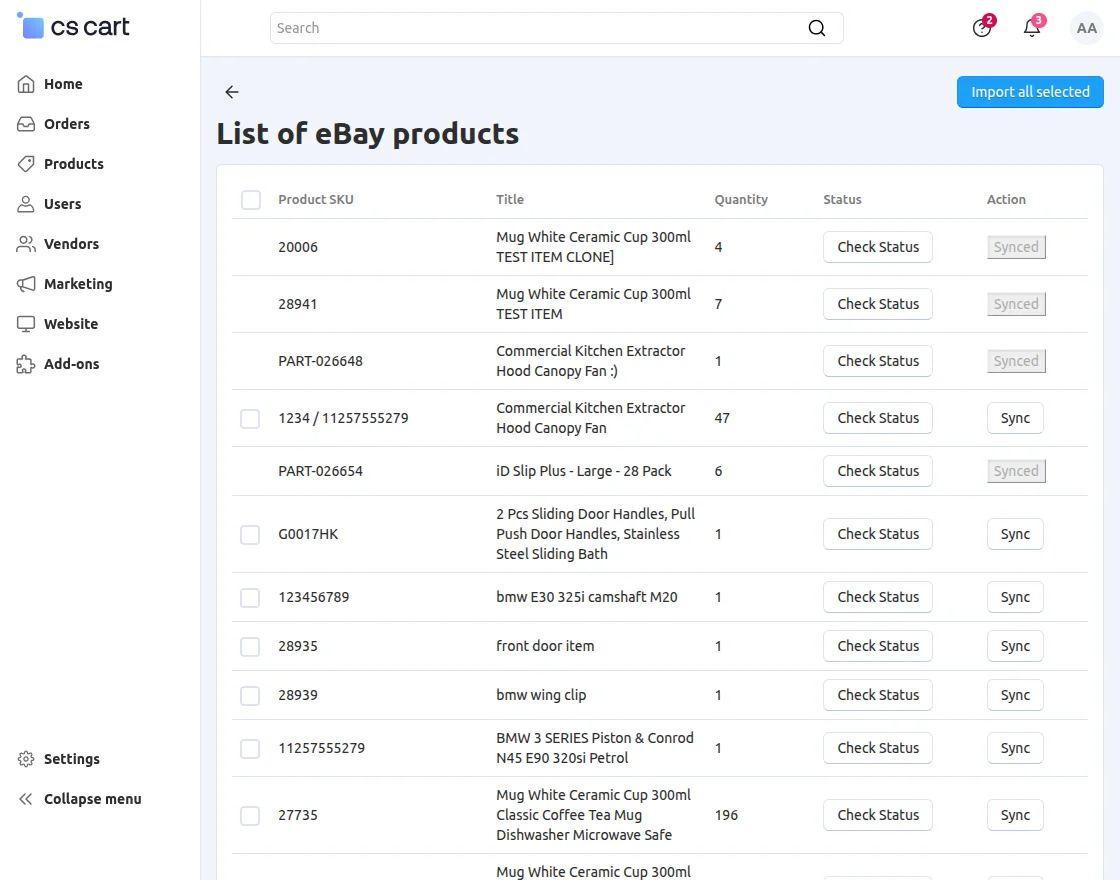Toggle the select-all checkbox in header
The image size is (1120, 880).
pos(251,200)
